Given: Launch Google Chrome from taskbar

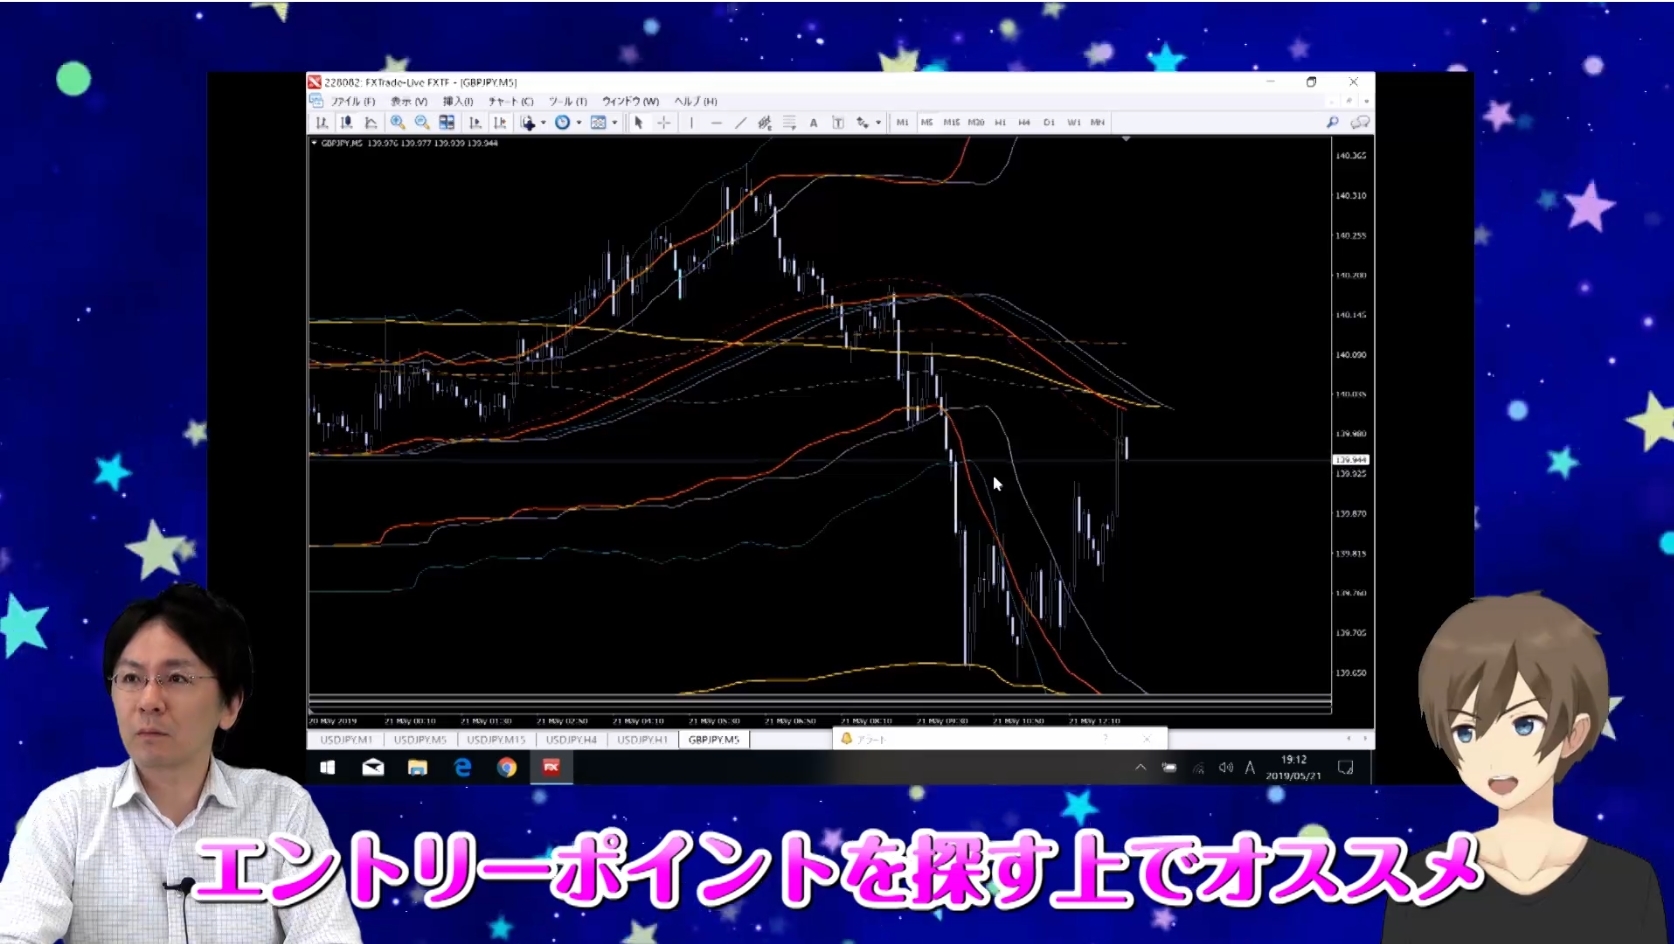Looking at the screenshot, I should 507,767.
